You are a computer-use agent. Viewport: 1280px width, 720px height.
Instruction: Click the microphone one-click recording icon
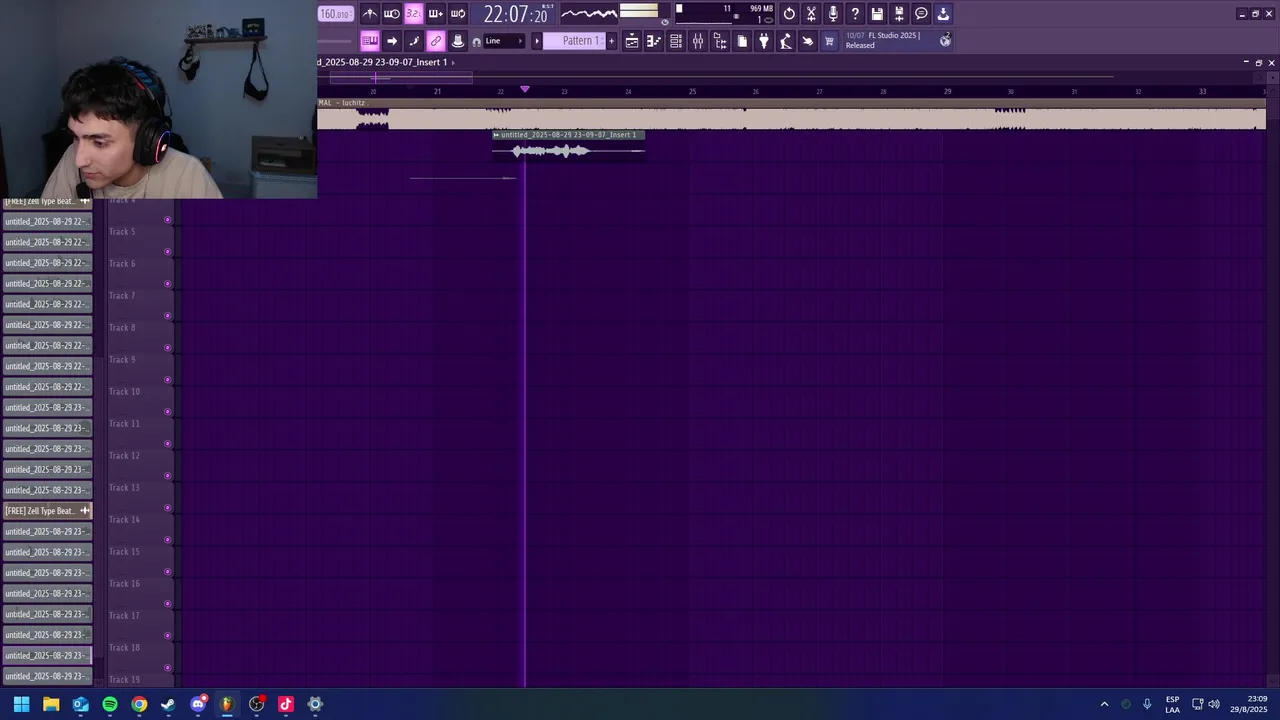pos(833,14)
